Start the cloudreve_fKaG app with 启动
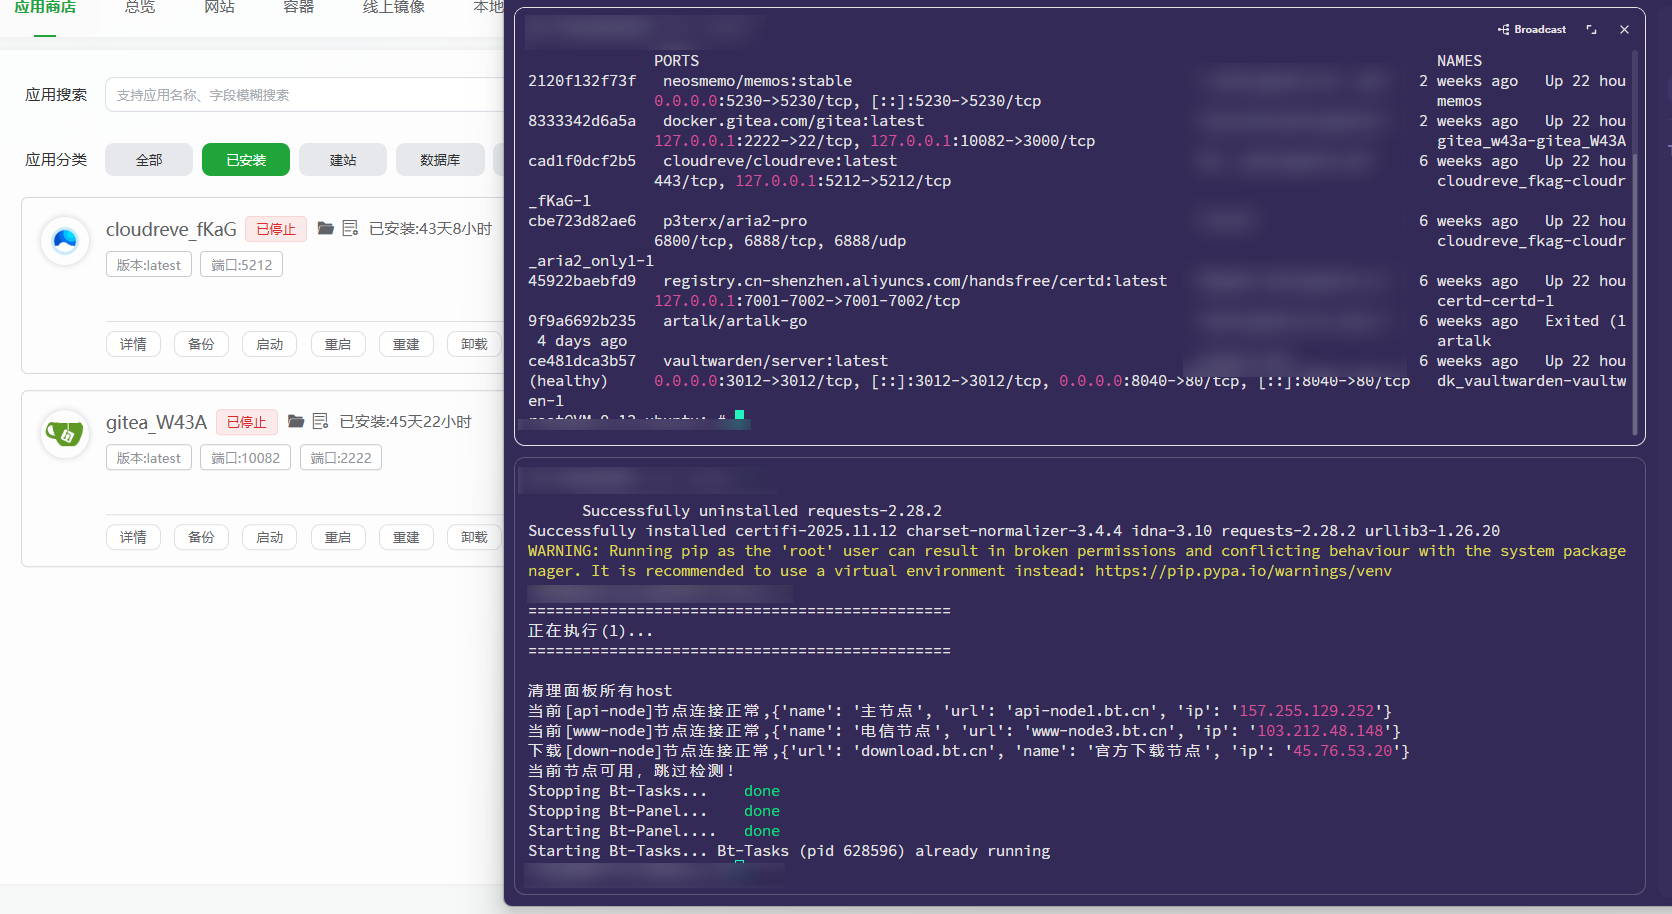Viewport: 1672px width, 914px height. pos(269,344)
